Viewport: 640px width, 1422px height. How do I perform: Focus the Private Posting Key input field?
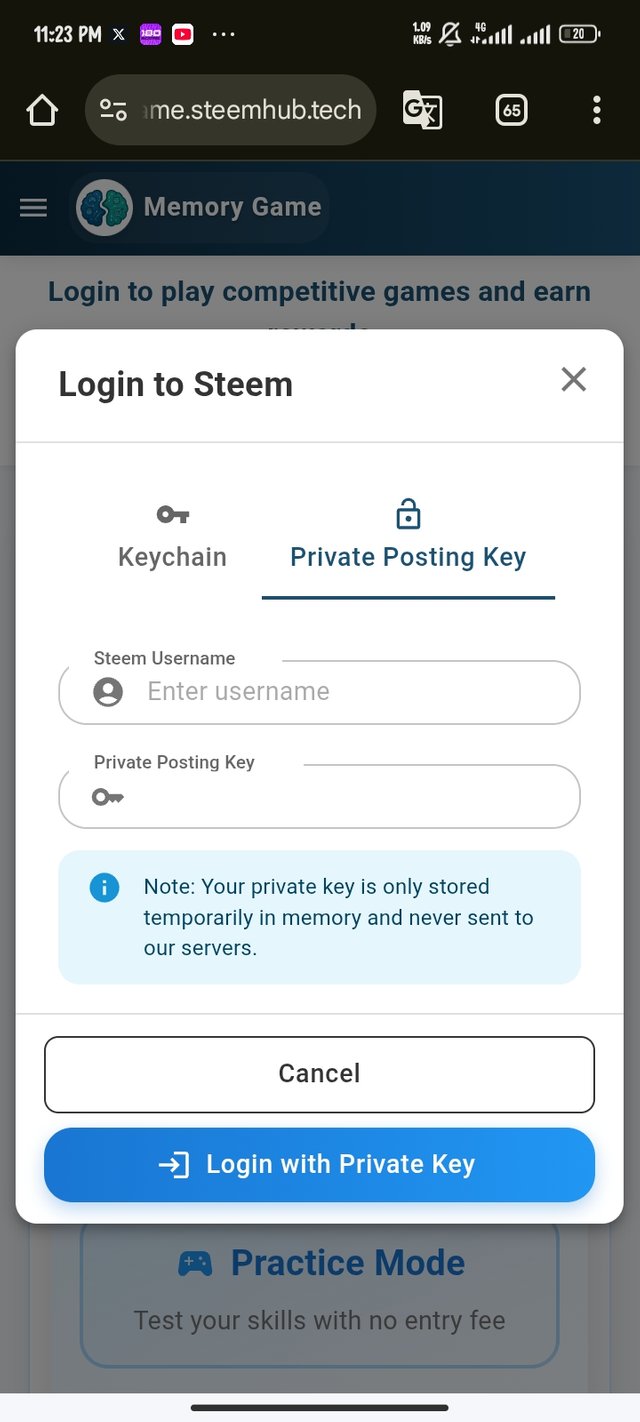pyautogui.click(x=320, y=796)
